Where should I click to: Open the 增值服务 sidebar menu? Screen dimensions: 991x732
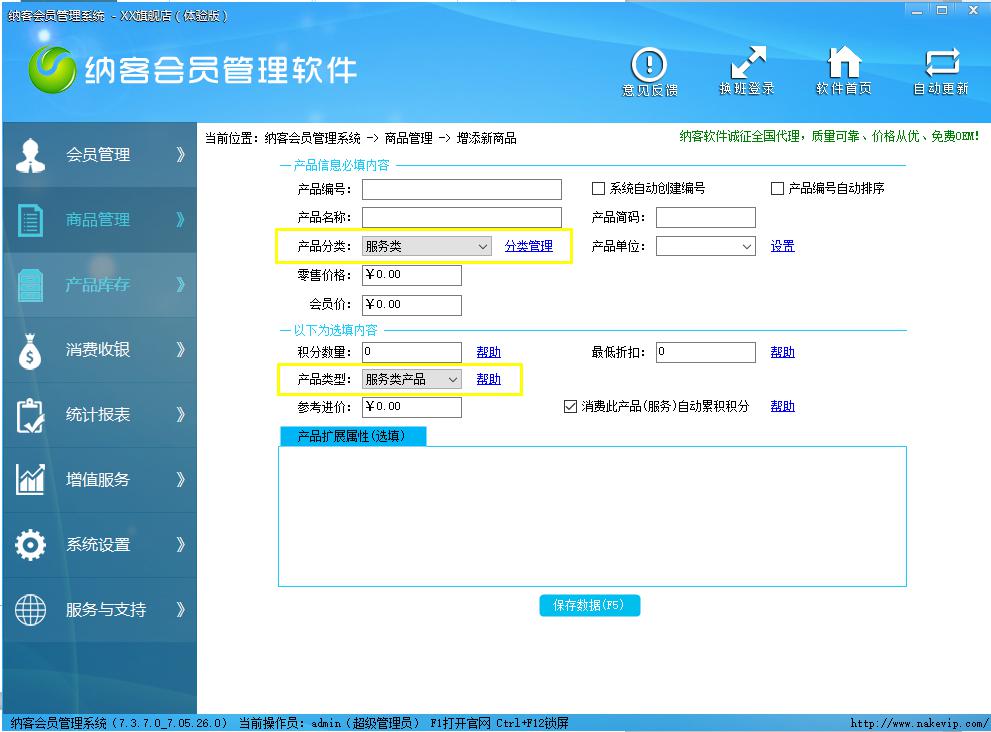(x=98, y=480)
